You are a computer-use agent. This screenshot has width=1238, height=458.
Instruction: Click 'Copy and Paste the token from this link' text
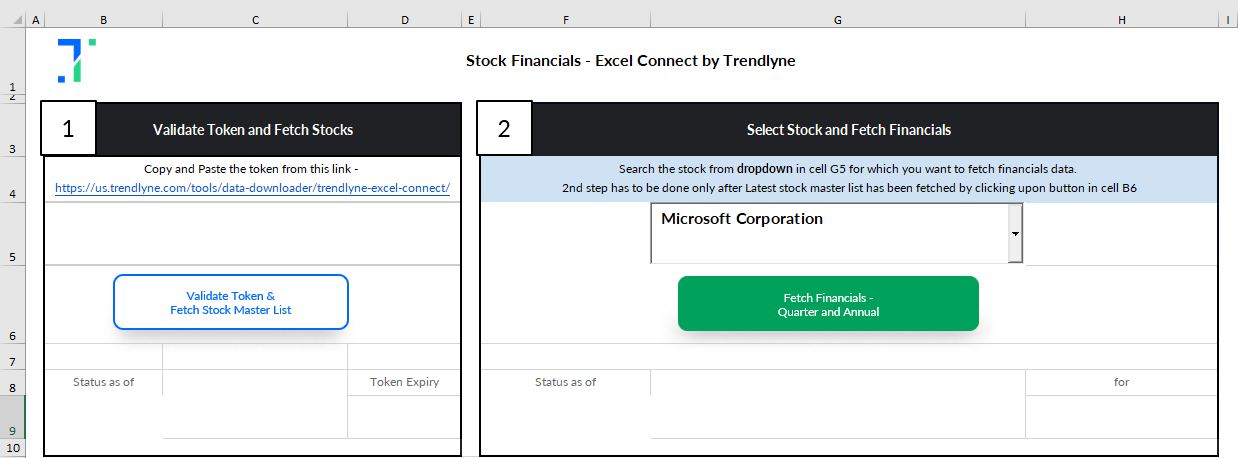(252, 169)
